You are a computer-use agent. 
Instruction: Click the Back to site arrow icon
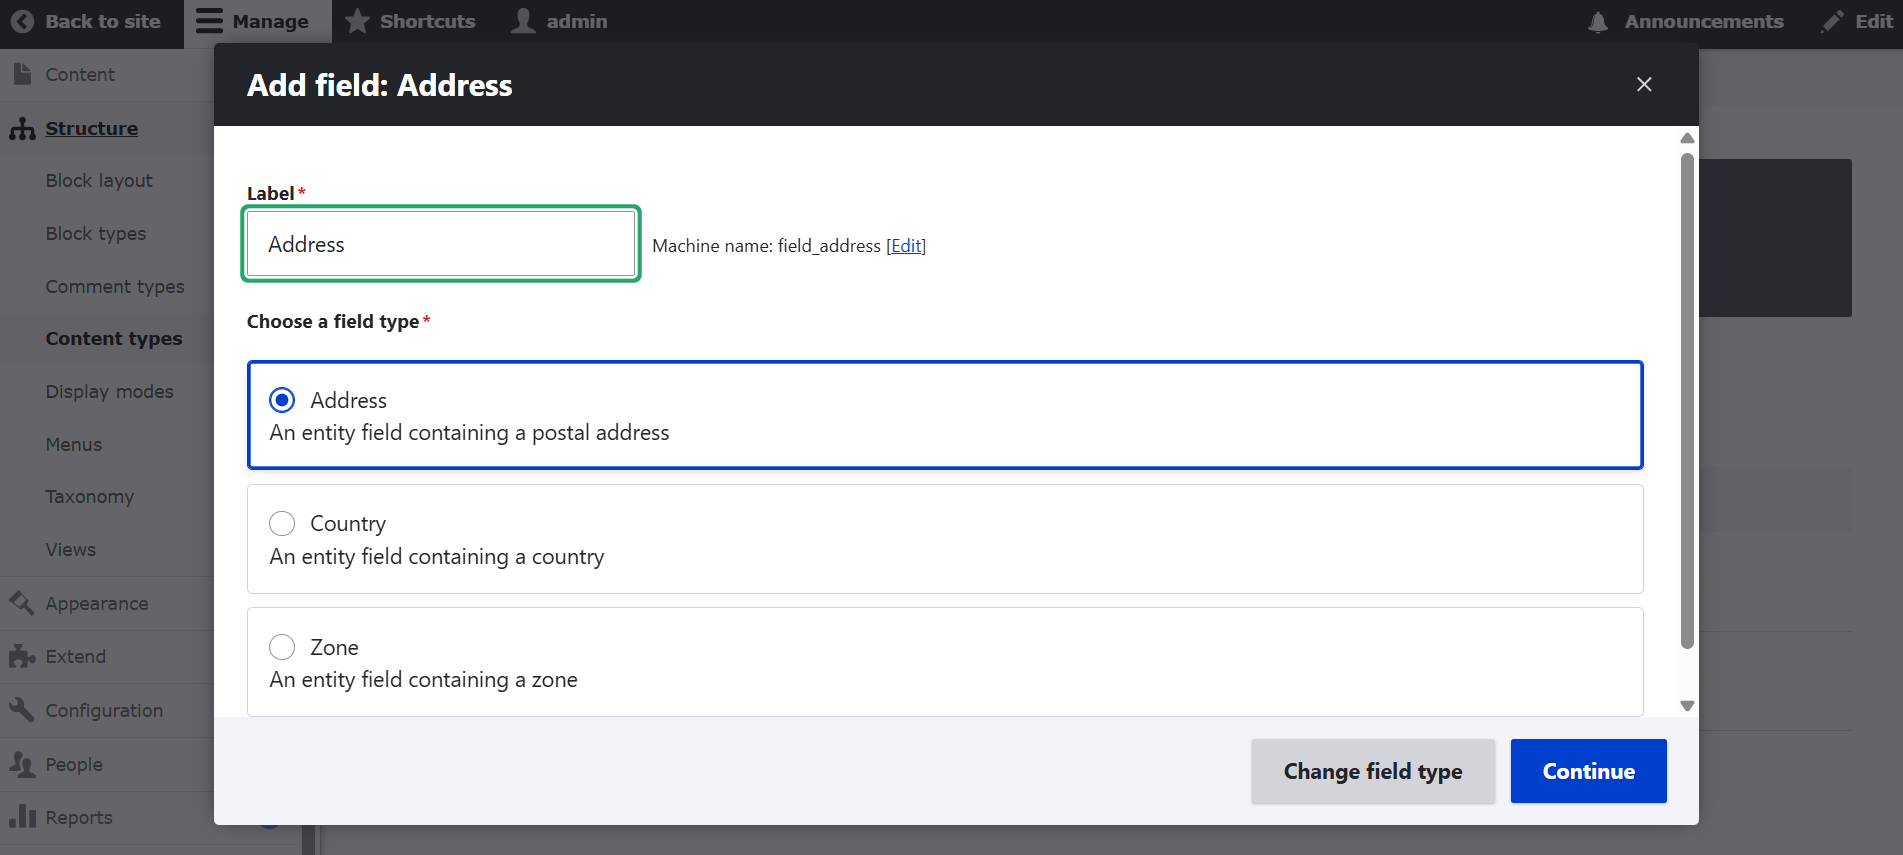coord(22,21)
